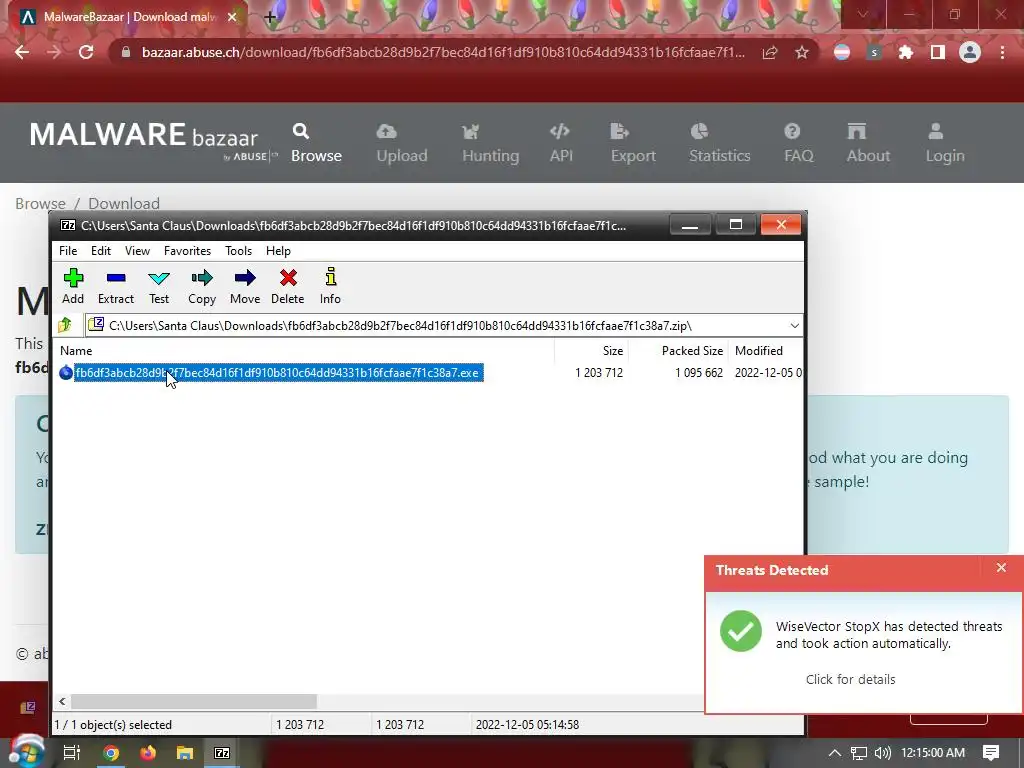The height and width of the screenshot is (768, 1024).
Task: Open the File menu in 7-Zip
Action: coord(68,251)
